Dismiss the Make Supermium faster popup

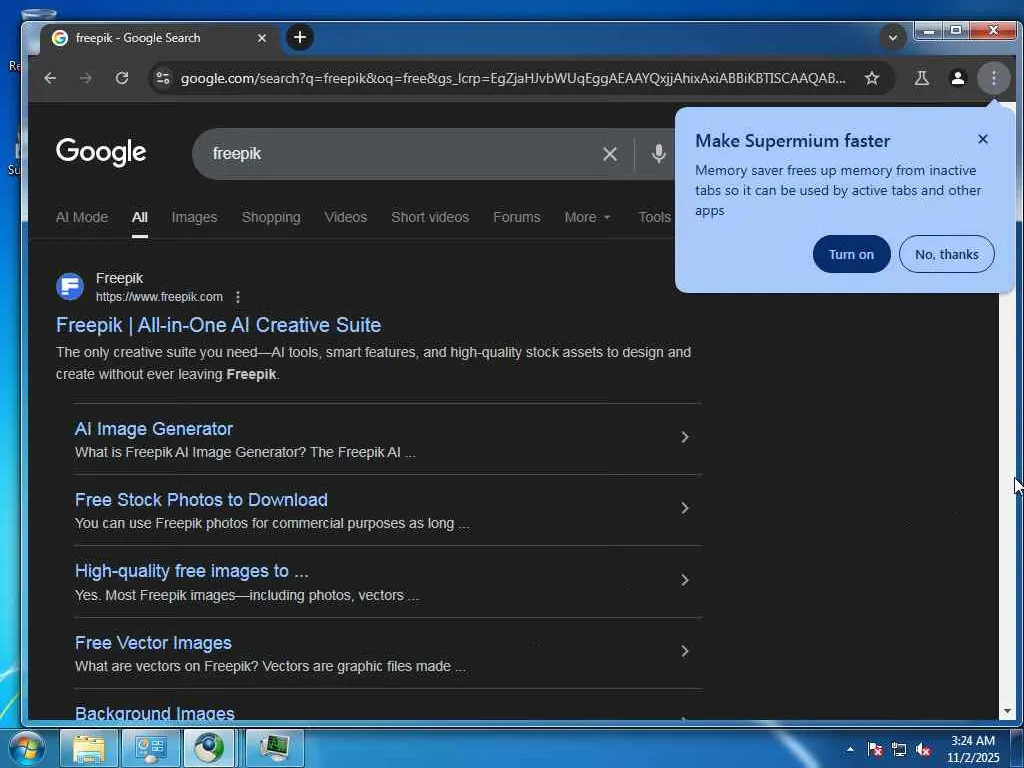(x=982, y=139)
